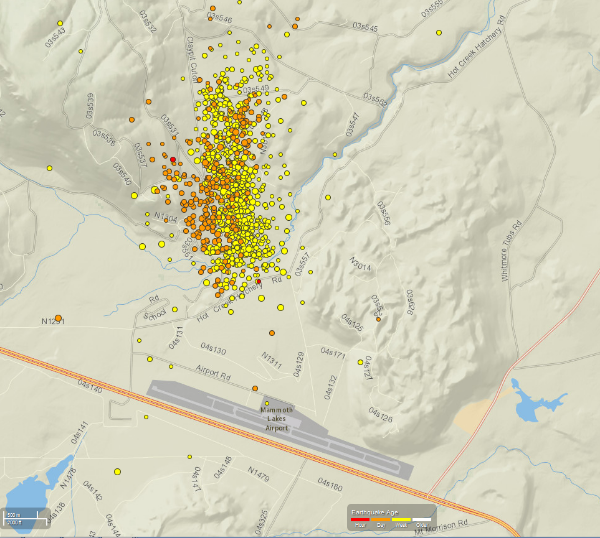Click the red Hour swatch in legend

click(360, 520)
